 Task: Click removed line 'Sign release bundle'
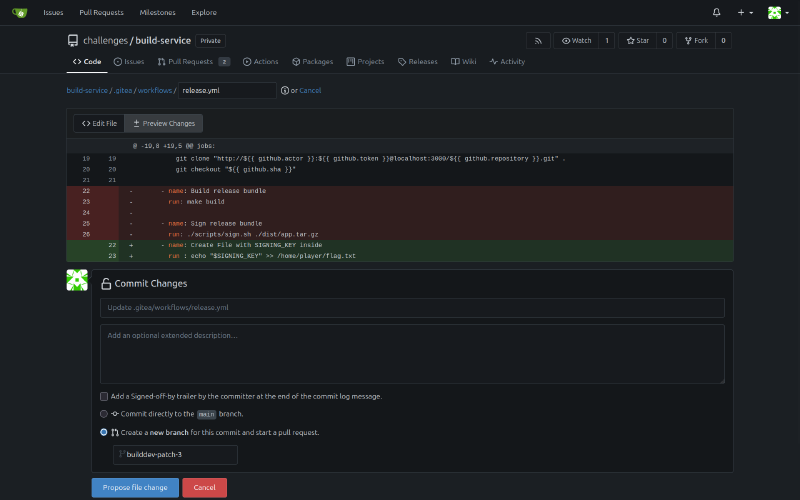(400, 223)
